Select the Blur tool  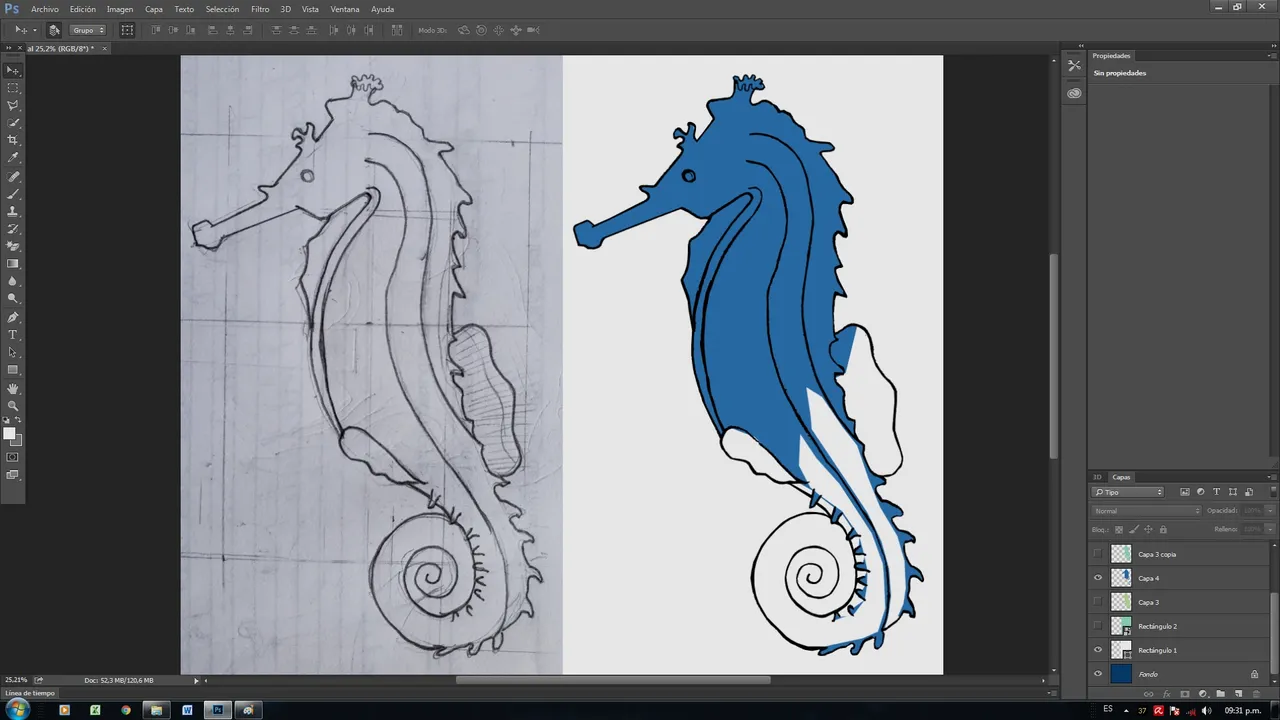click(13, 281)
